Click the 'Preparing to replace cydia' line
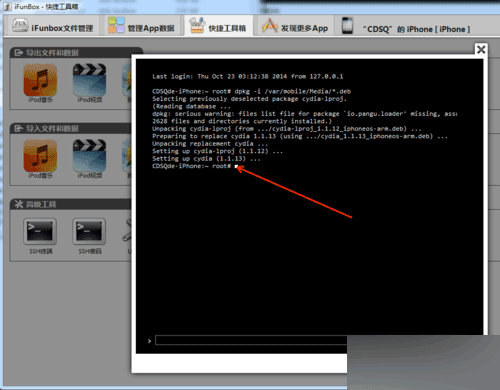500x390 pixels. (300, 136)
